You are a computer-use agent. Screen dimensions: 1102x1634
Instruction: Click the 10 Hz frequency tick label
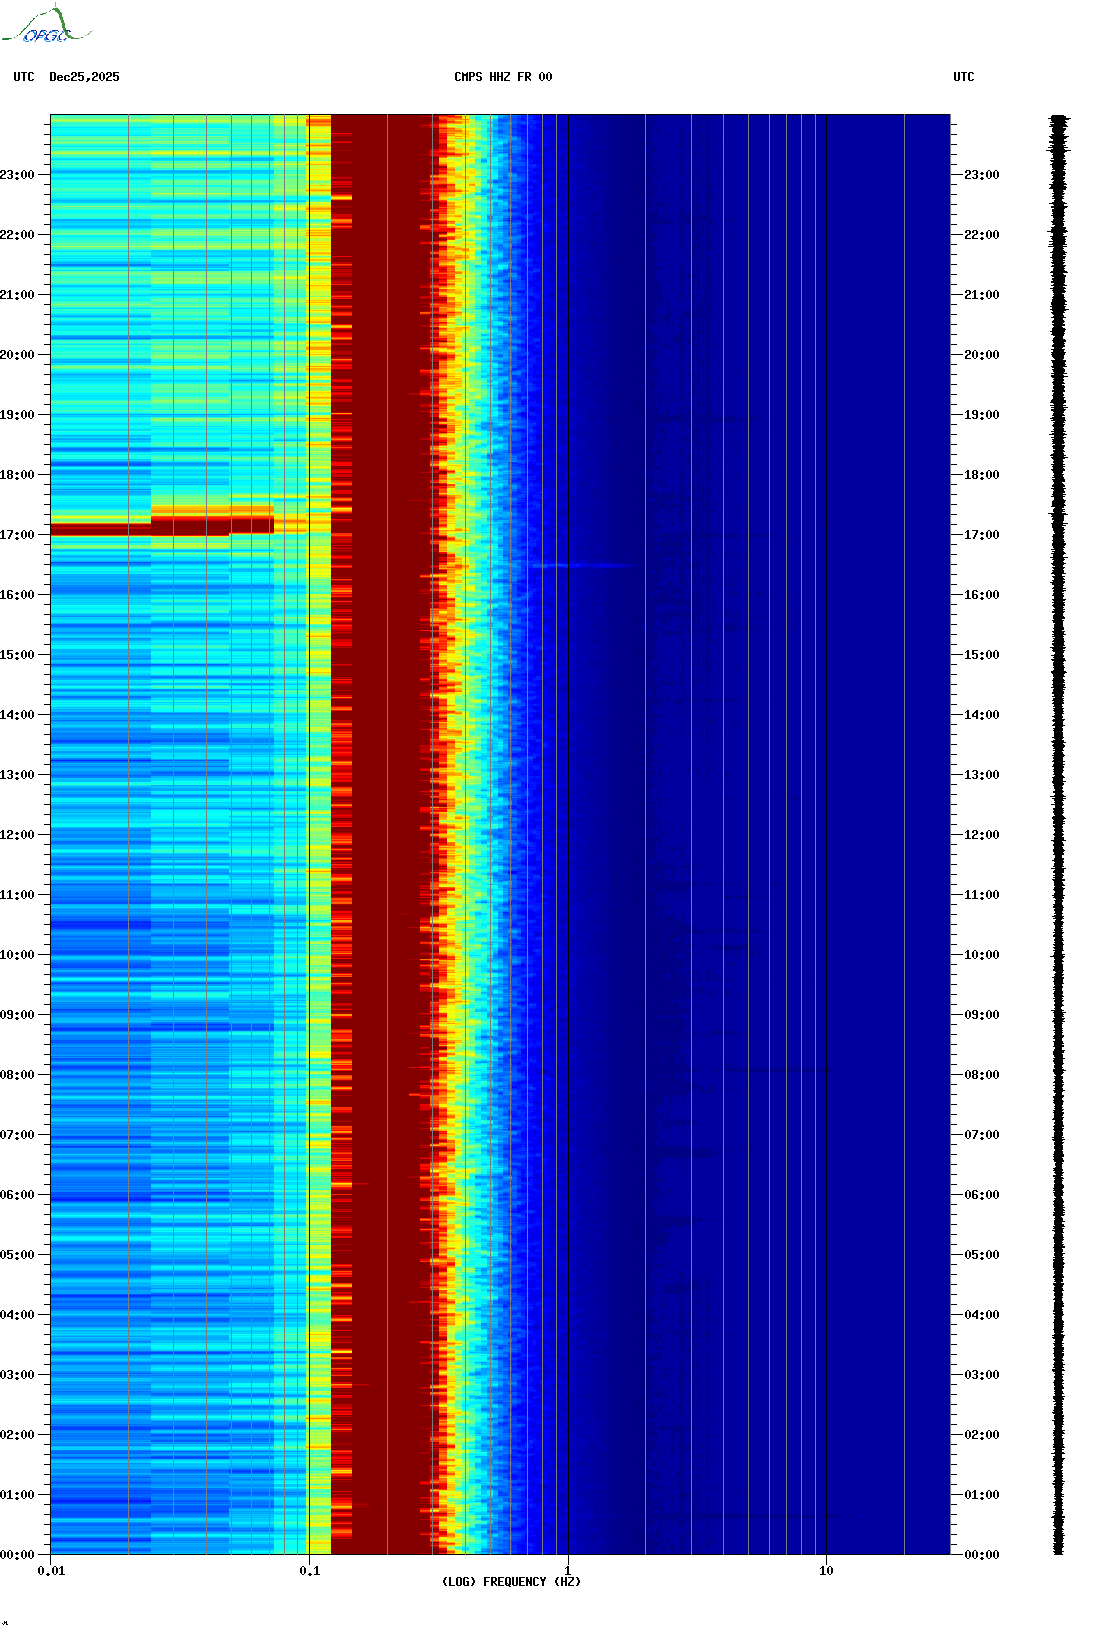(826, 1571)
